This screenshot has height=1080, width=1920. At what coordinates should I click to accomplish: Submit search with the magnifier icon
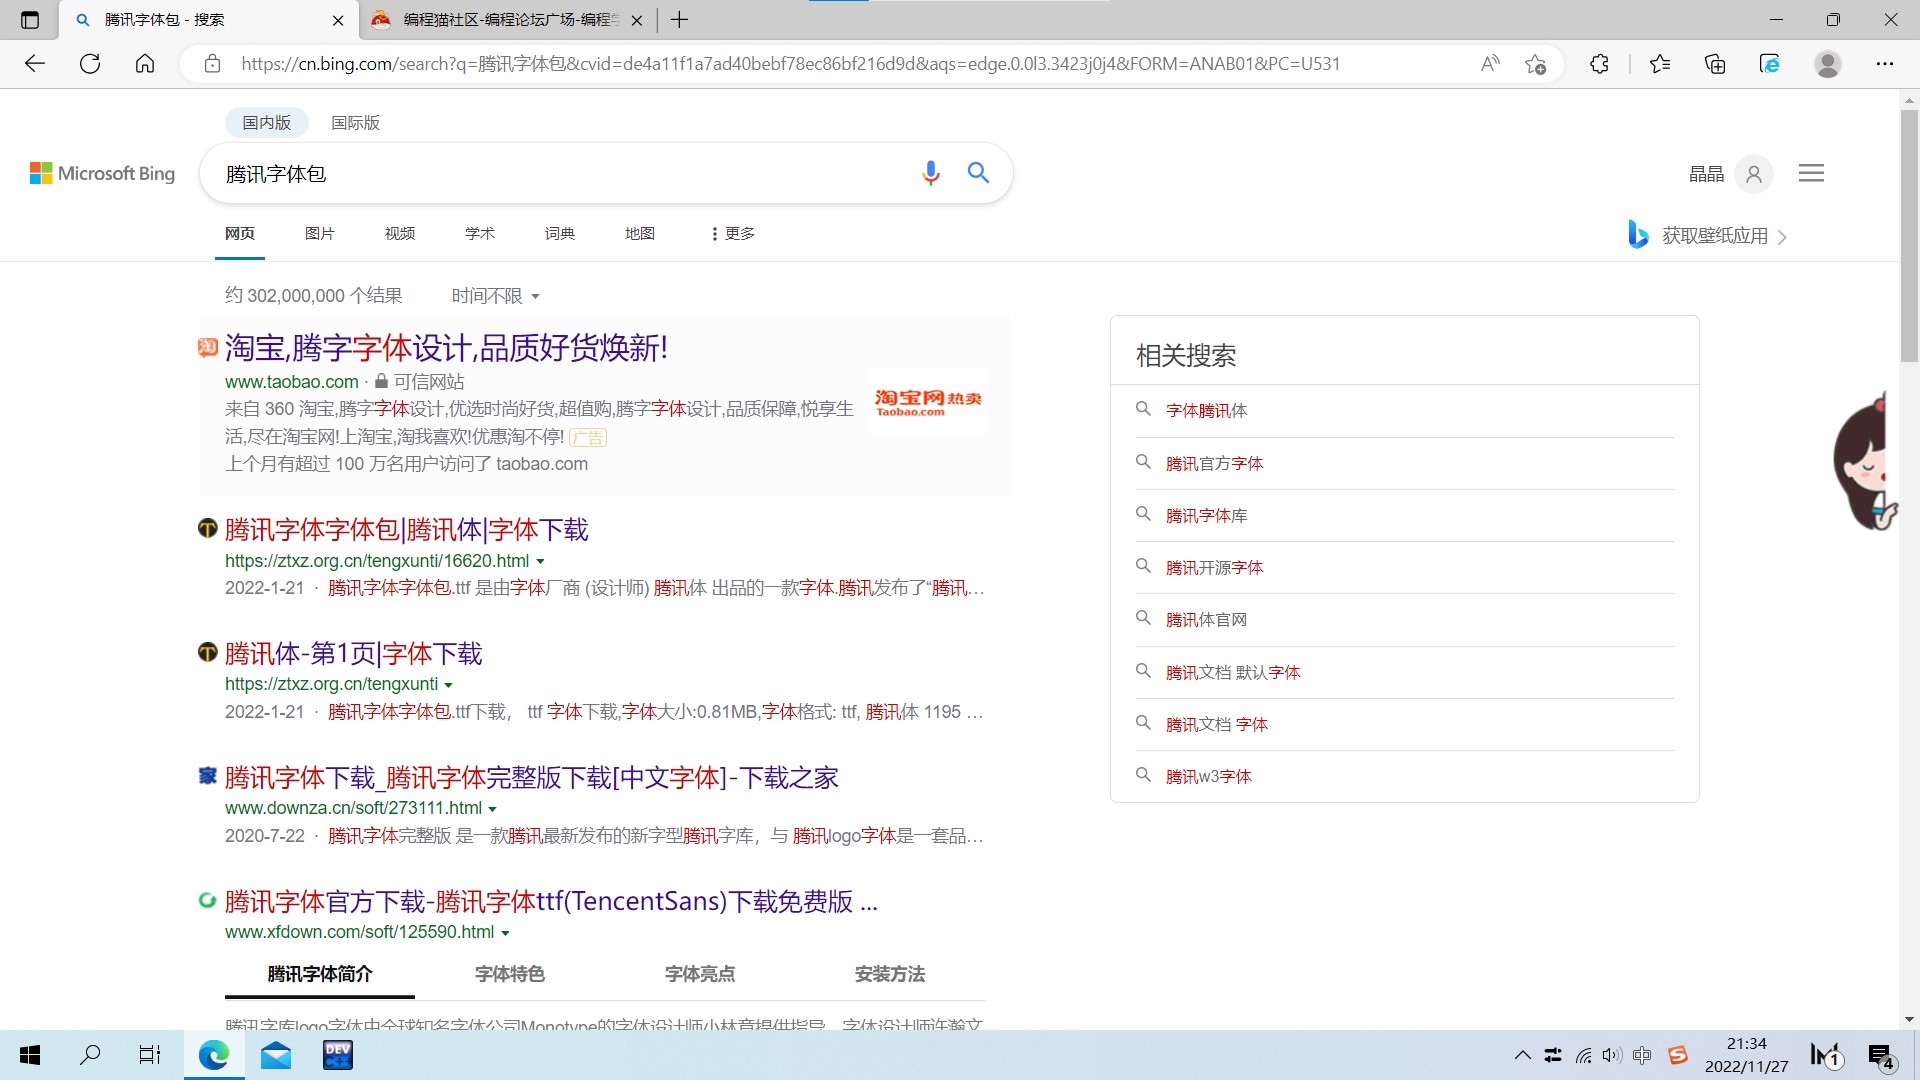click(x=978, y=173)
